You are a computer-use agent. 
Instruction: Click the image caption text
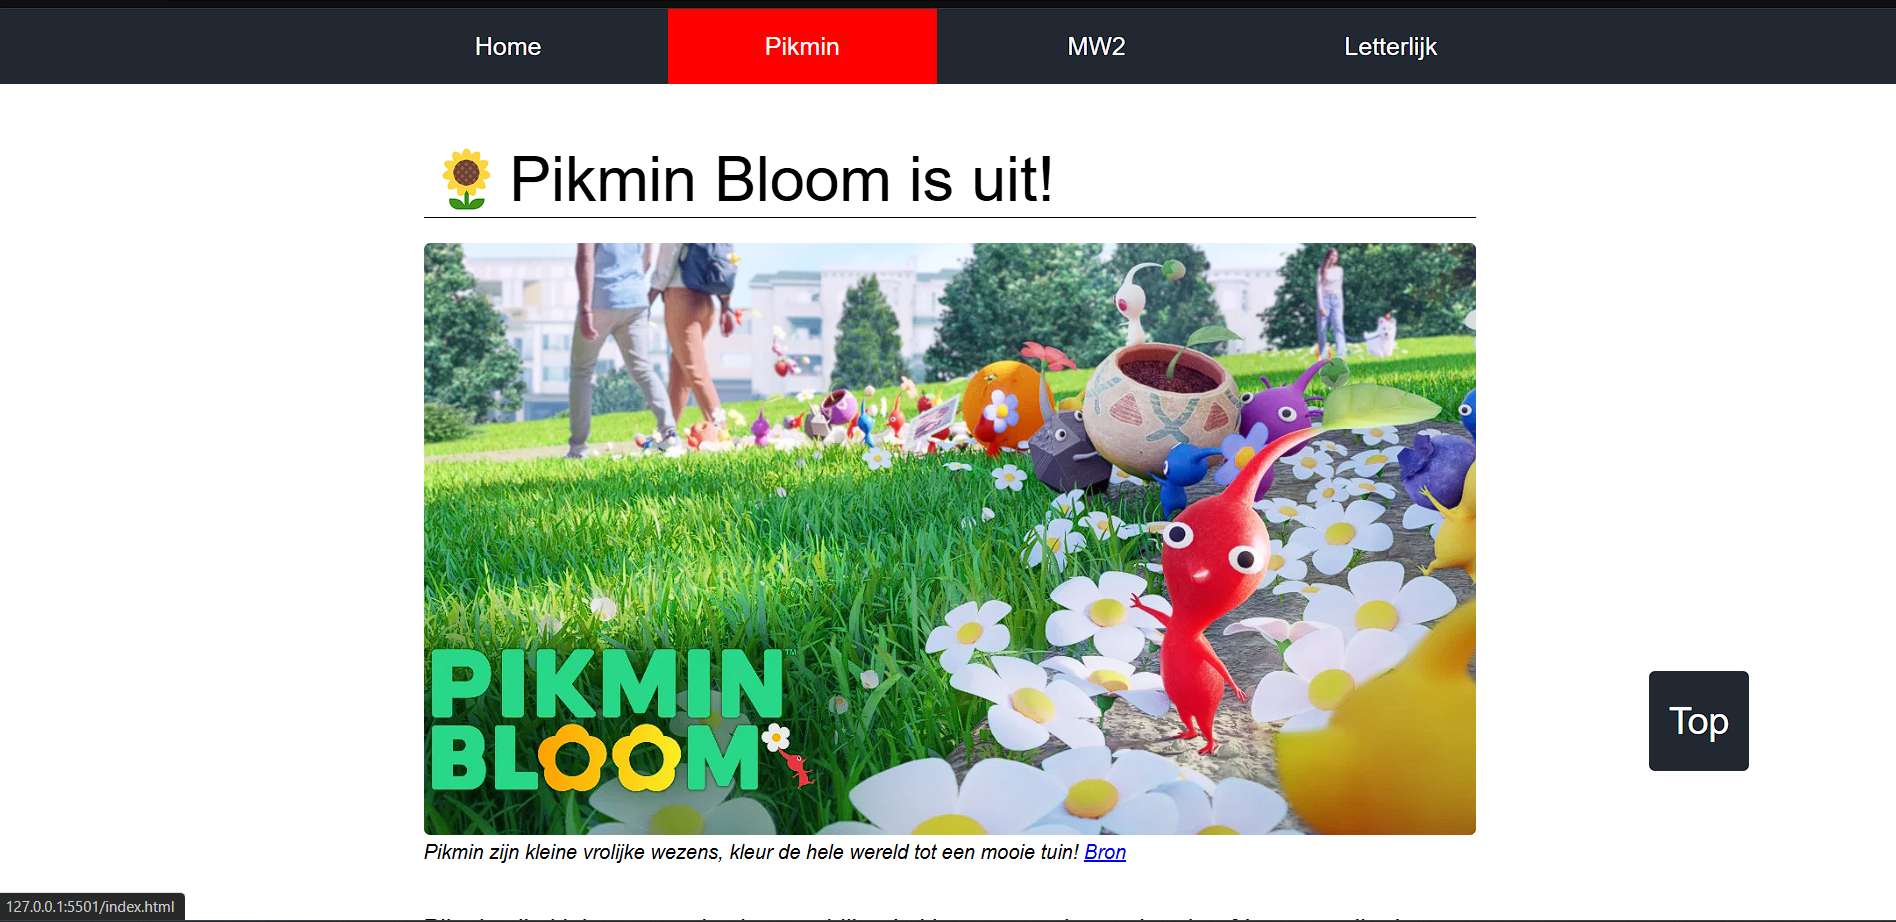tap(751, 852)
